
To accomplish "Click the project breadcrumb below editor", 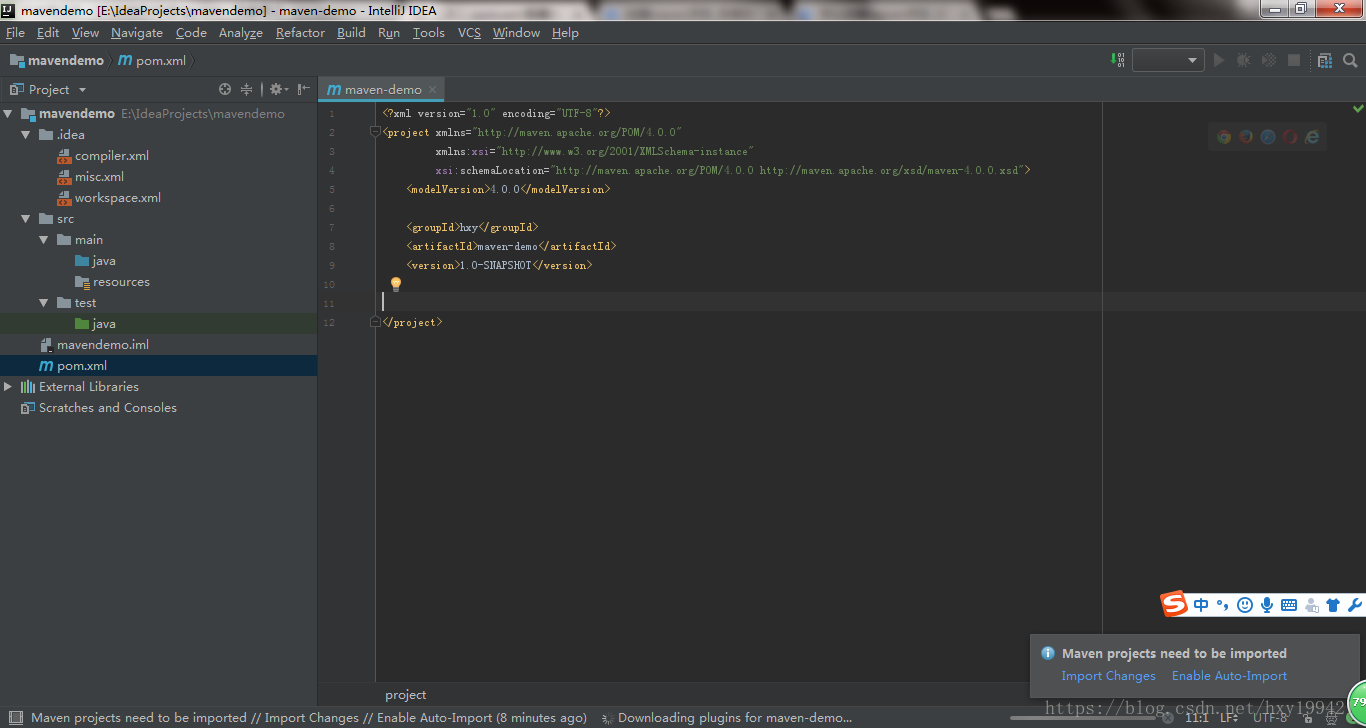I will [x=406, y=695].
